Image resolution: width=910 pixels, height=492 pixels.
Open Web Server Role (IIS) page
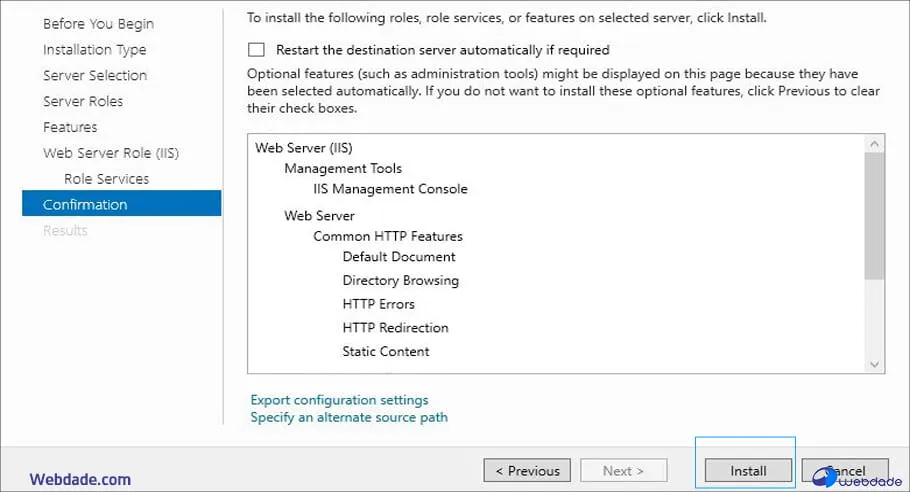pos(111,153)
